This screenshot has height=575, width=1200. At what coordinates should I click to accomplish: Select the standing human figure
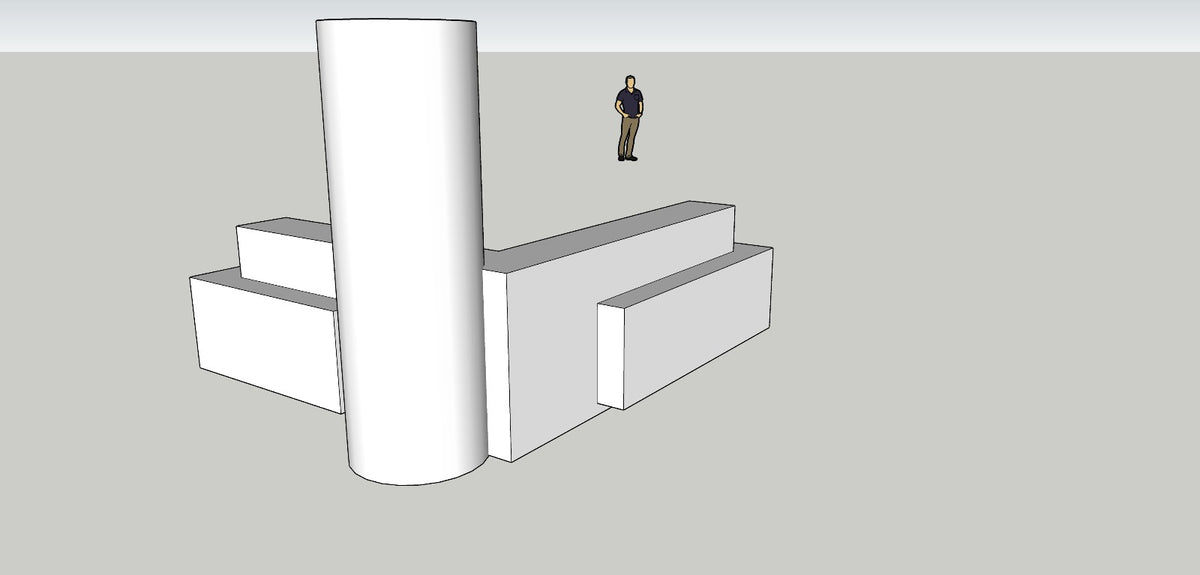[x=628, y=118]
